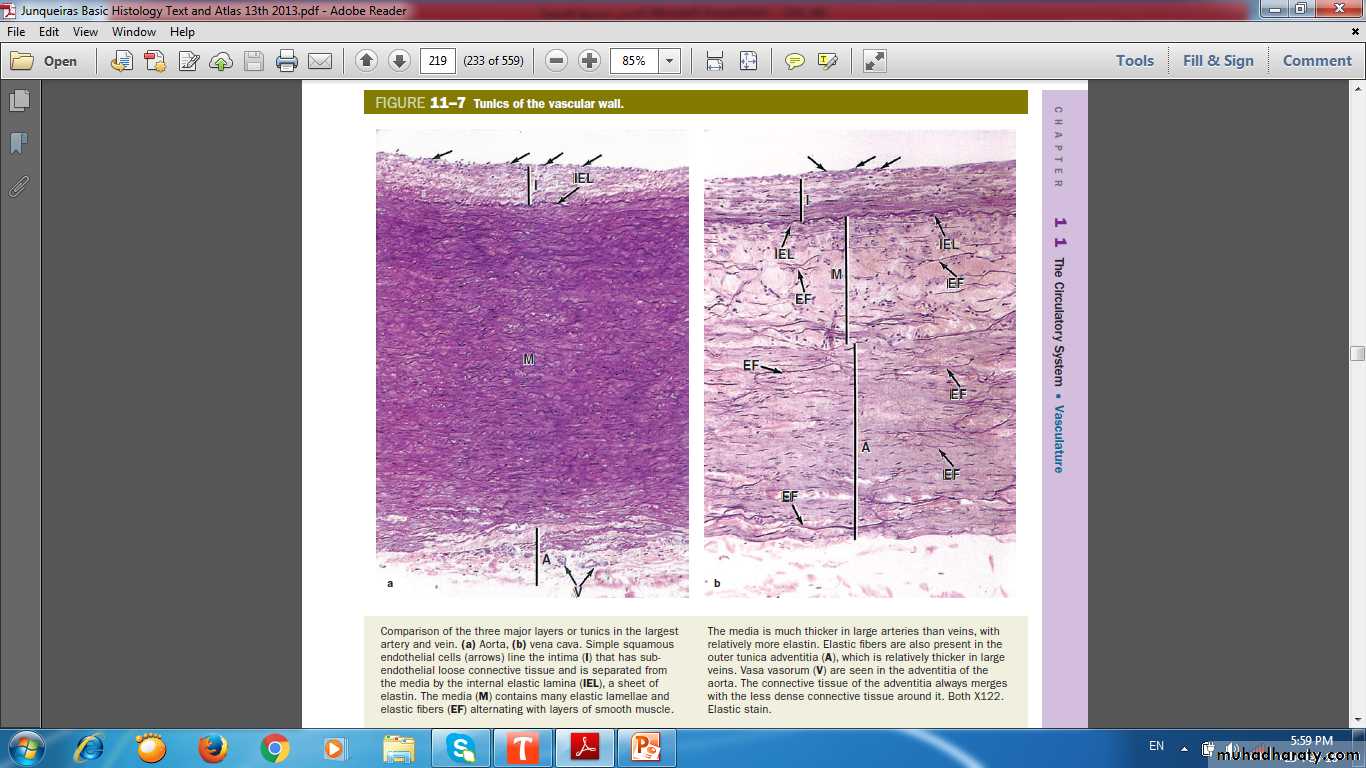Open the Page Thumbnails side panel
This screenshot has width=1366, height=768.
(x=19, y=101)
